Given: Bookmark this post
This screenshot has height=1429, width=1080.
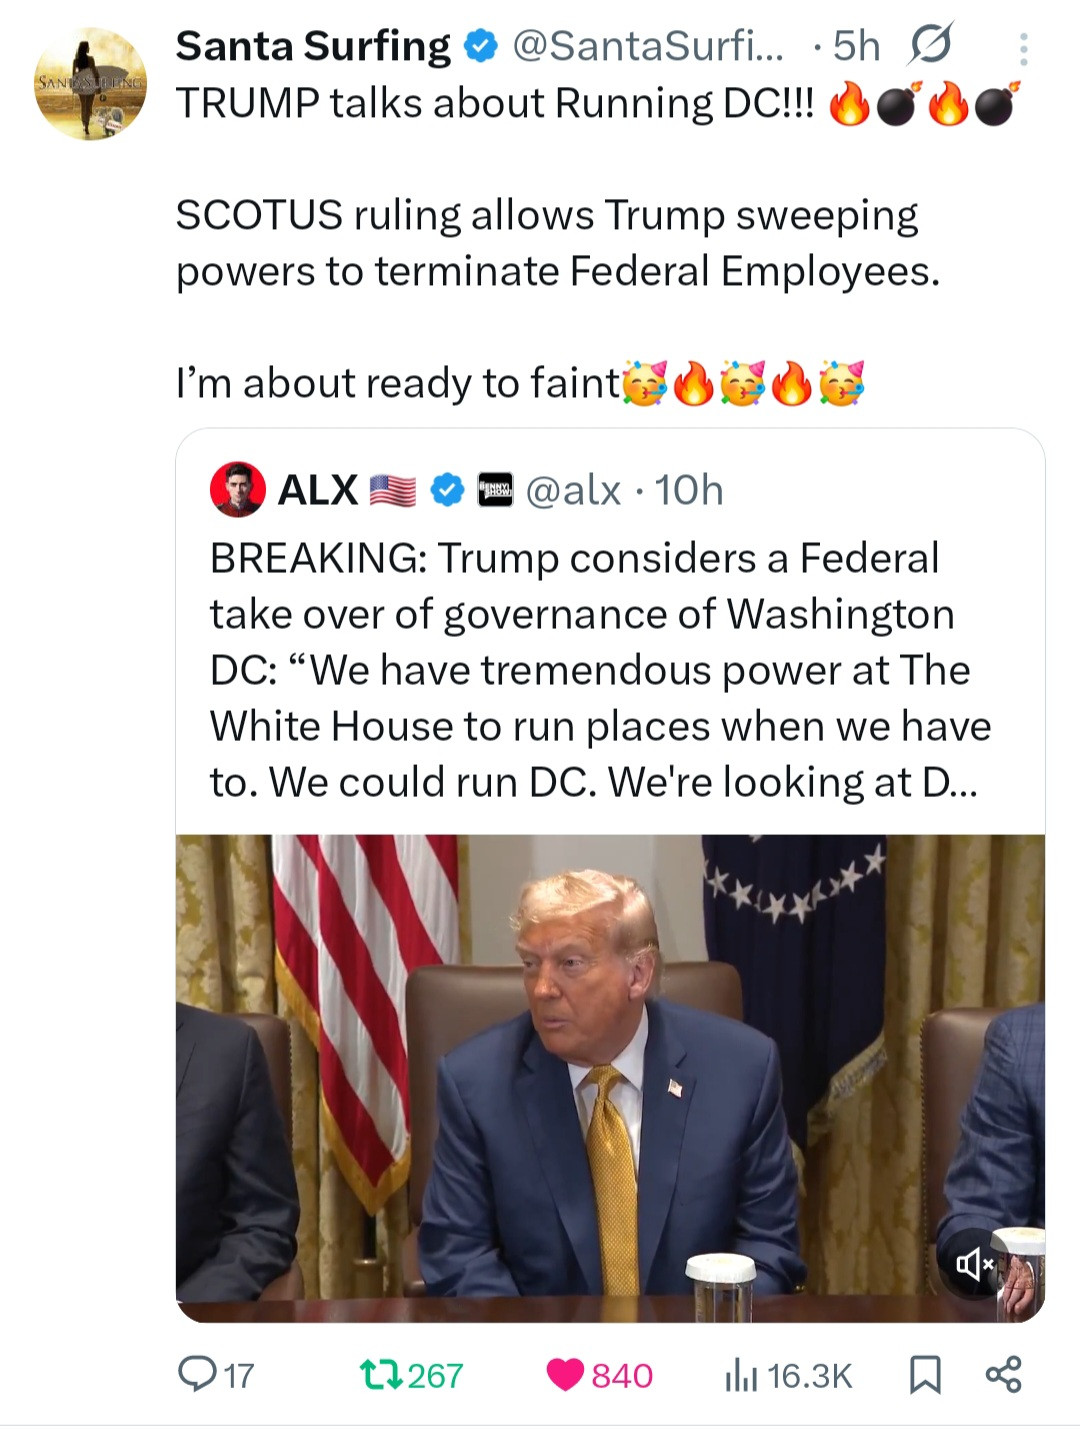Looking at the screenshot, I should (925, 1375).
